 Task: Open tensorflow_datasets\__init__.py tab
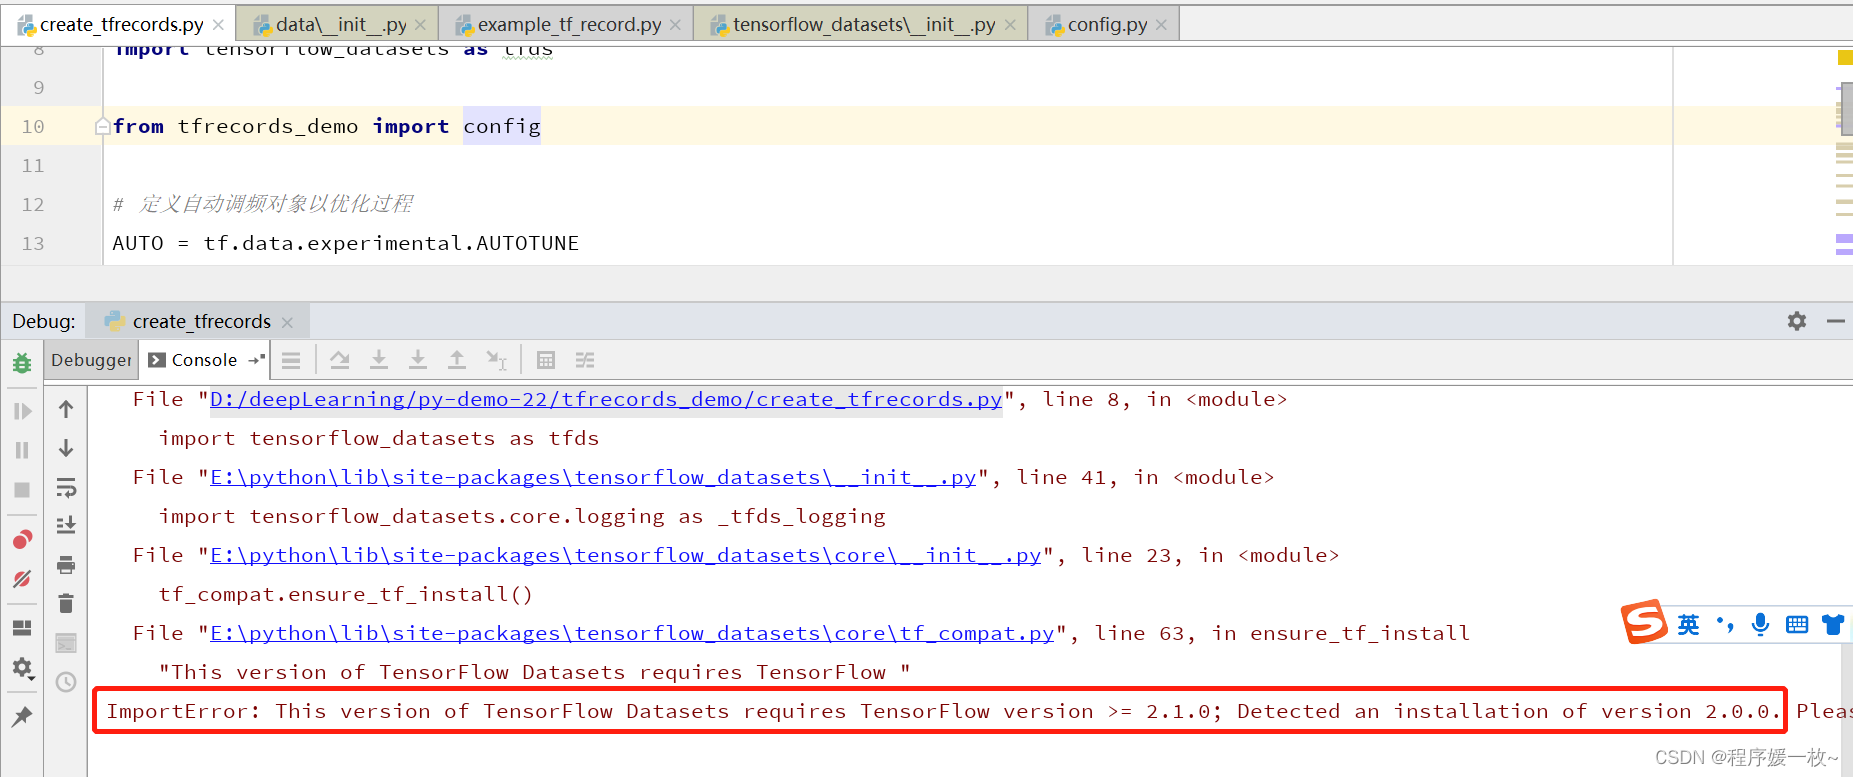point(862,24)
